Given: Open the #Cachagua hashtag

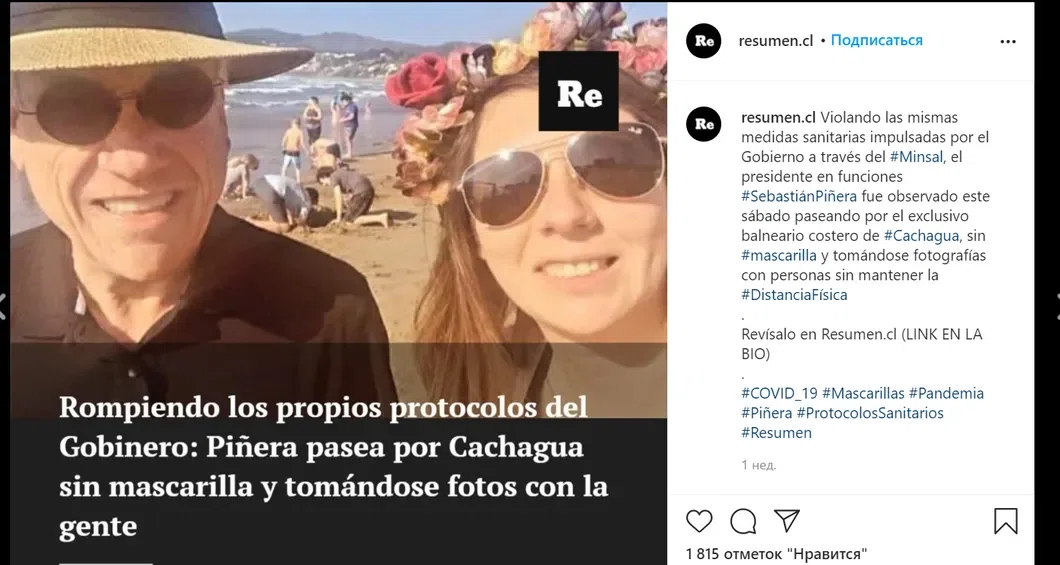Looking at the screenshot, I should pos(921,236).
